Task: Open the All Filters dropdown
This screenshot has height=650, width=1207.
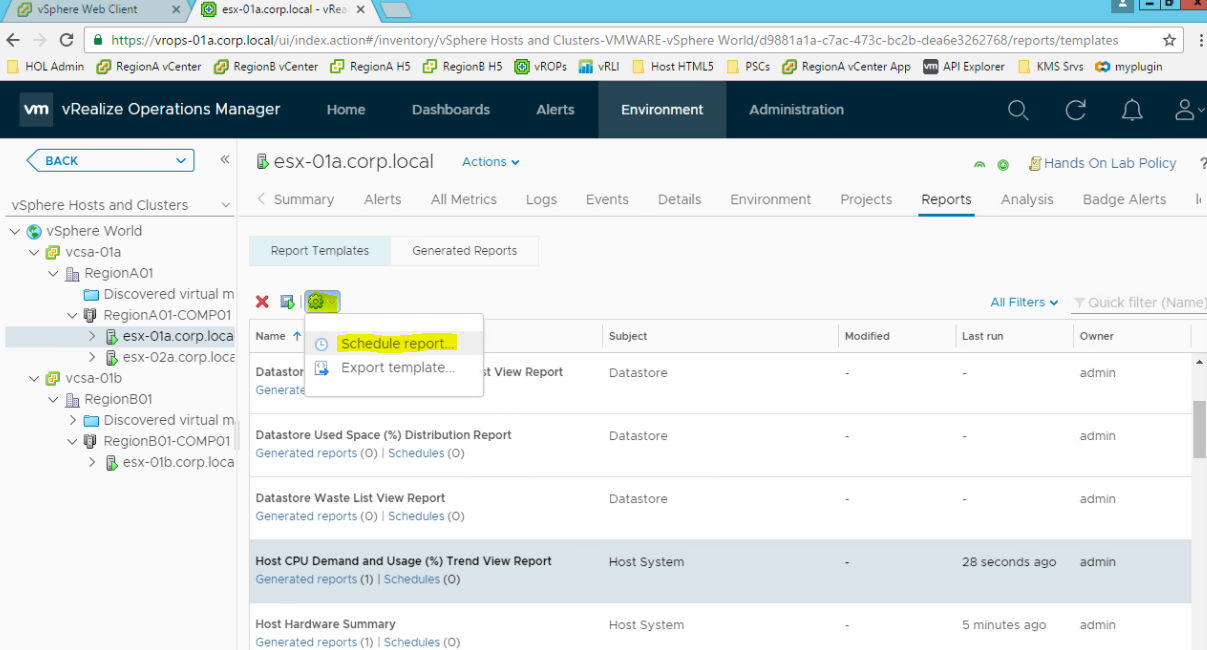Action: coord(1024,302)
